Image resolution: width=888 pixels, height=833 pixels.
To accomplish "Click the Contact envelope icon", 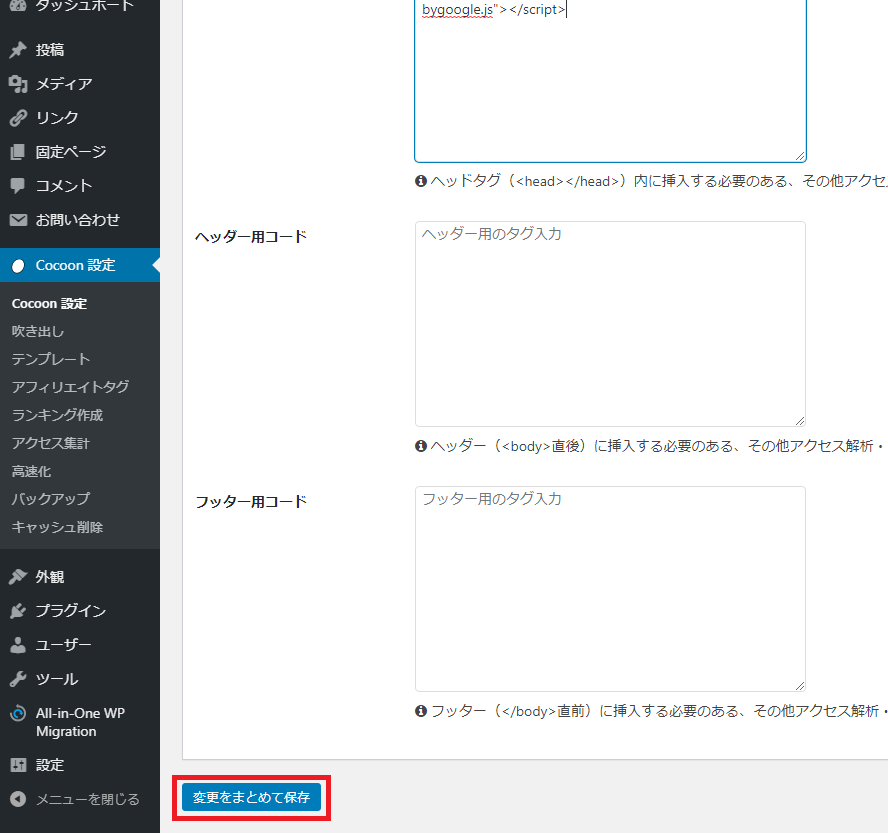I will (x=18, y=220).
